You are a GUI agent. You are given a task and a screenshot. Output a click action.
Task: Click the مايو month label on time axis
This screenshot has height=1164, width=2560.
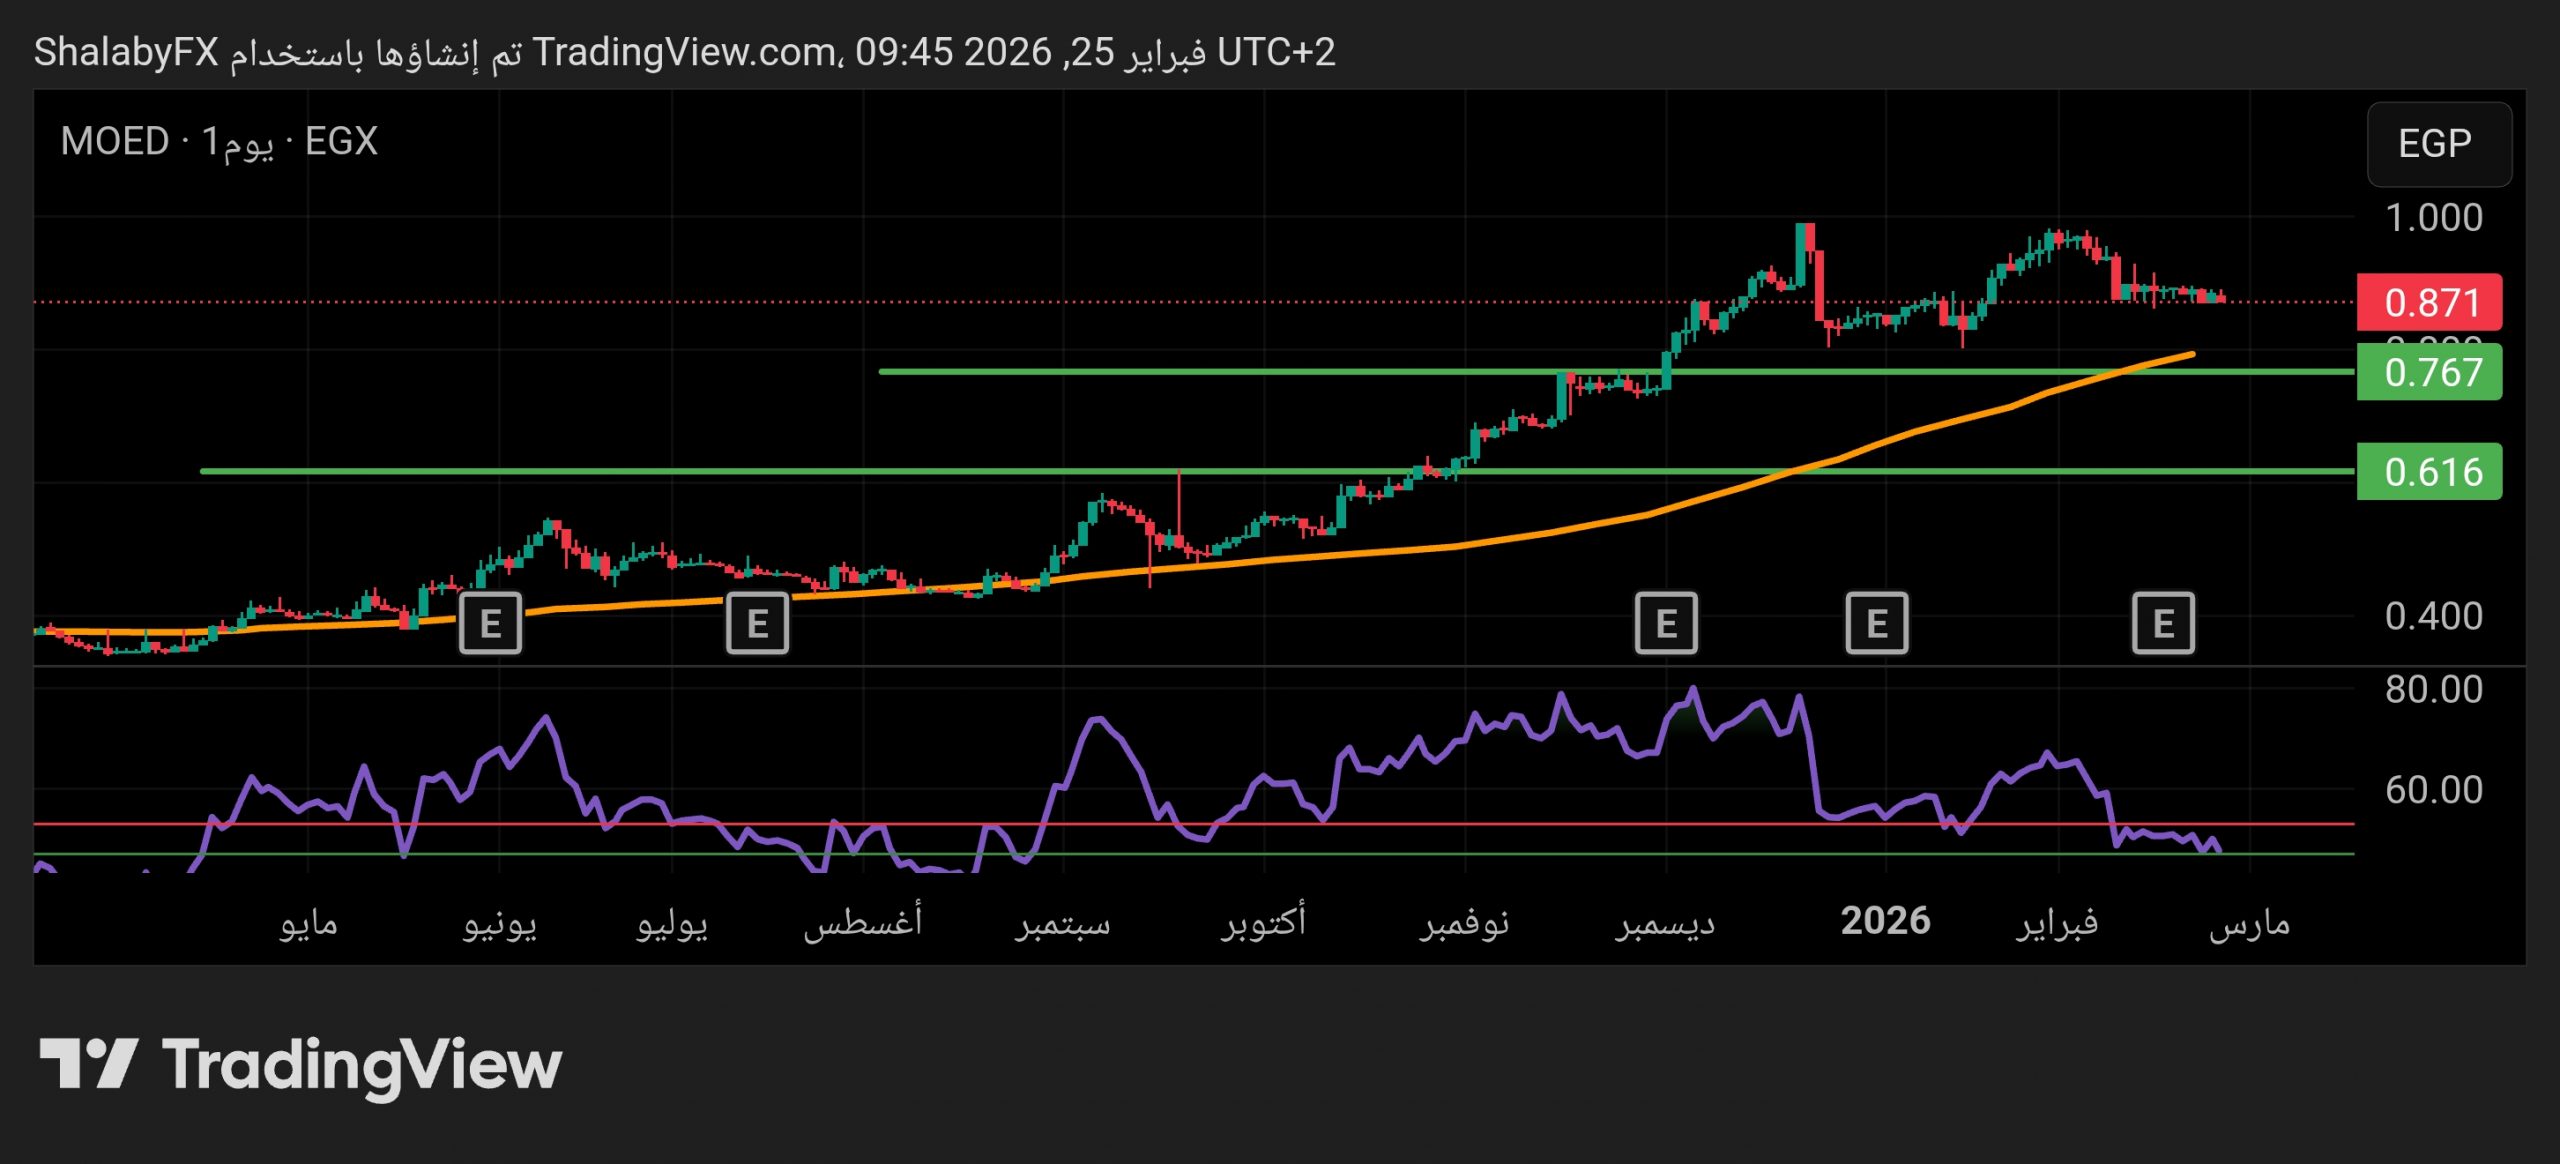(x=308, y=922)
